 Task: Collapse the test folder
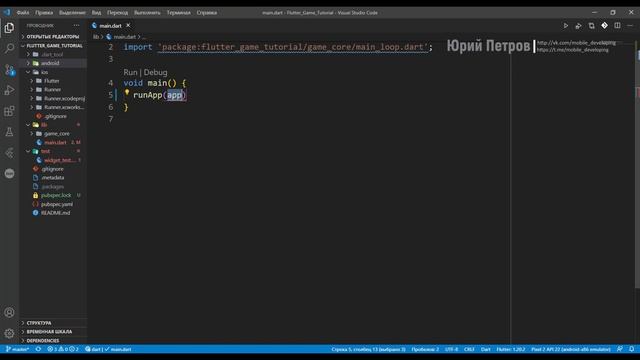tap(53, 151)
